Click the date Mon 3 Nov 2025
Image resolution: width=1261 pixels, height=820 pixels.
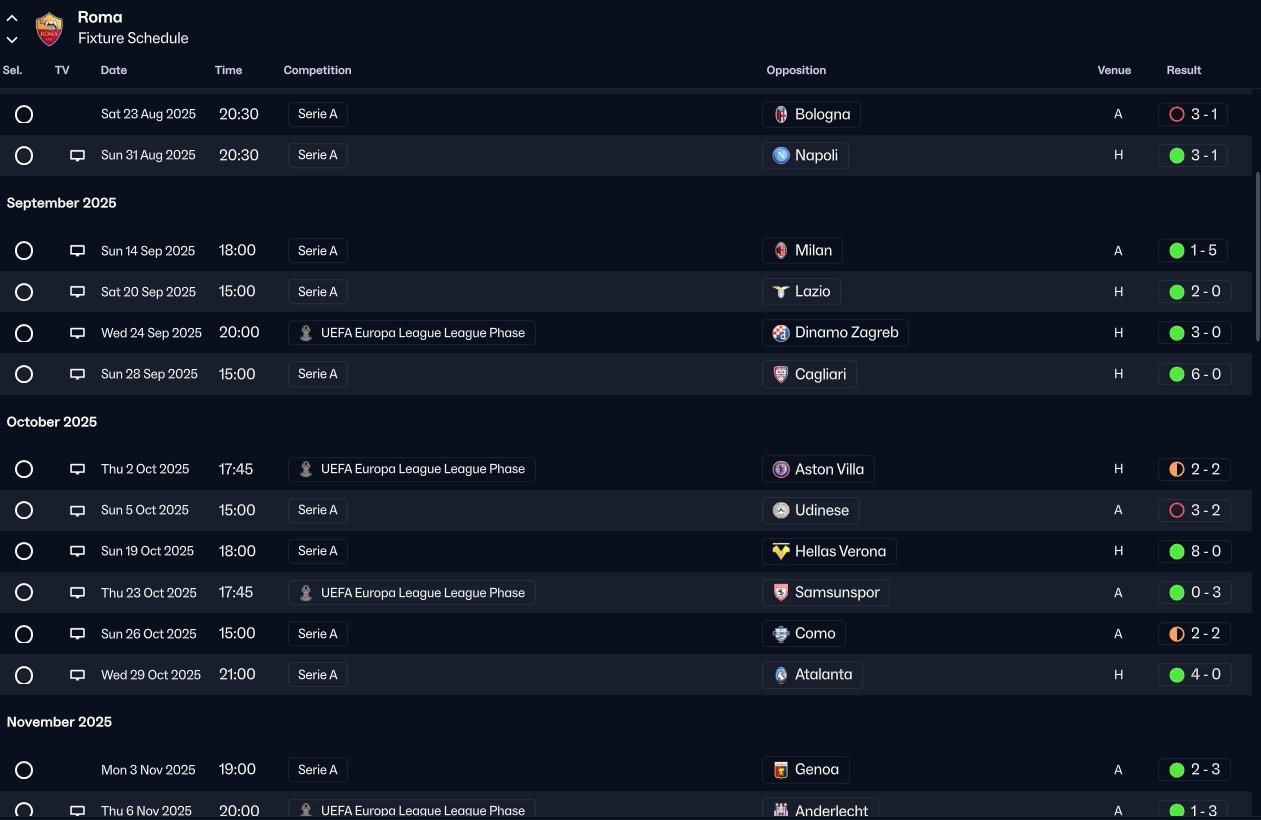(x=148, y=770)
